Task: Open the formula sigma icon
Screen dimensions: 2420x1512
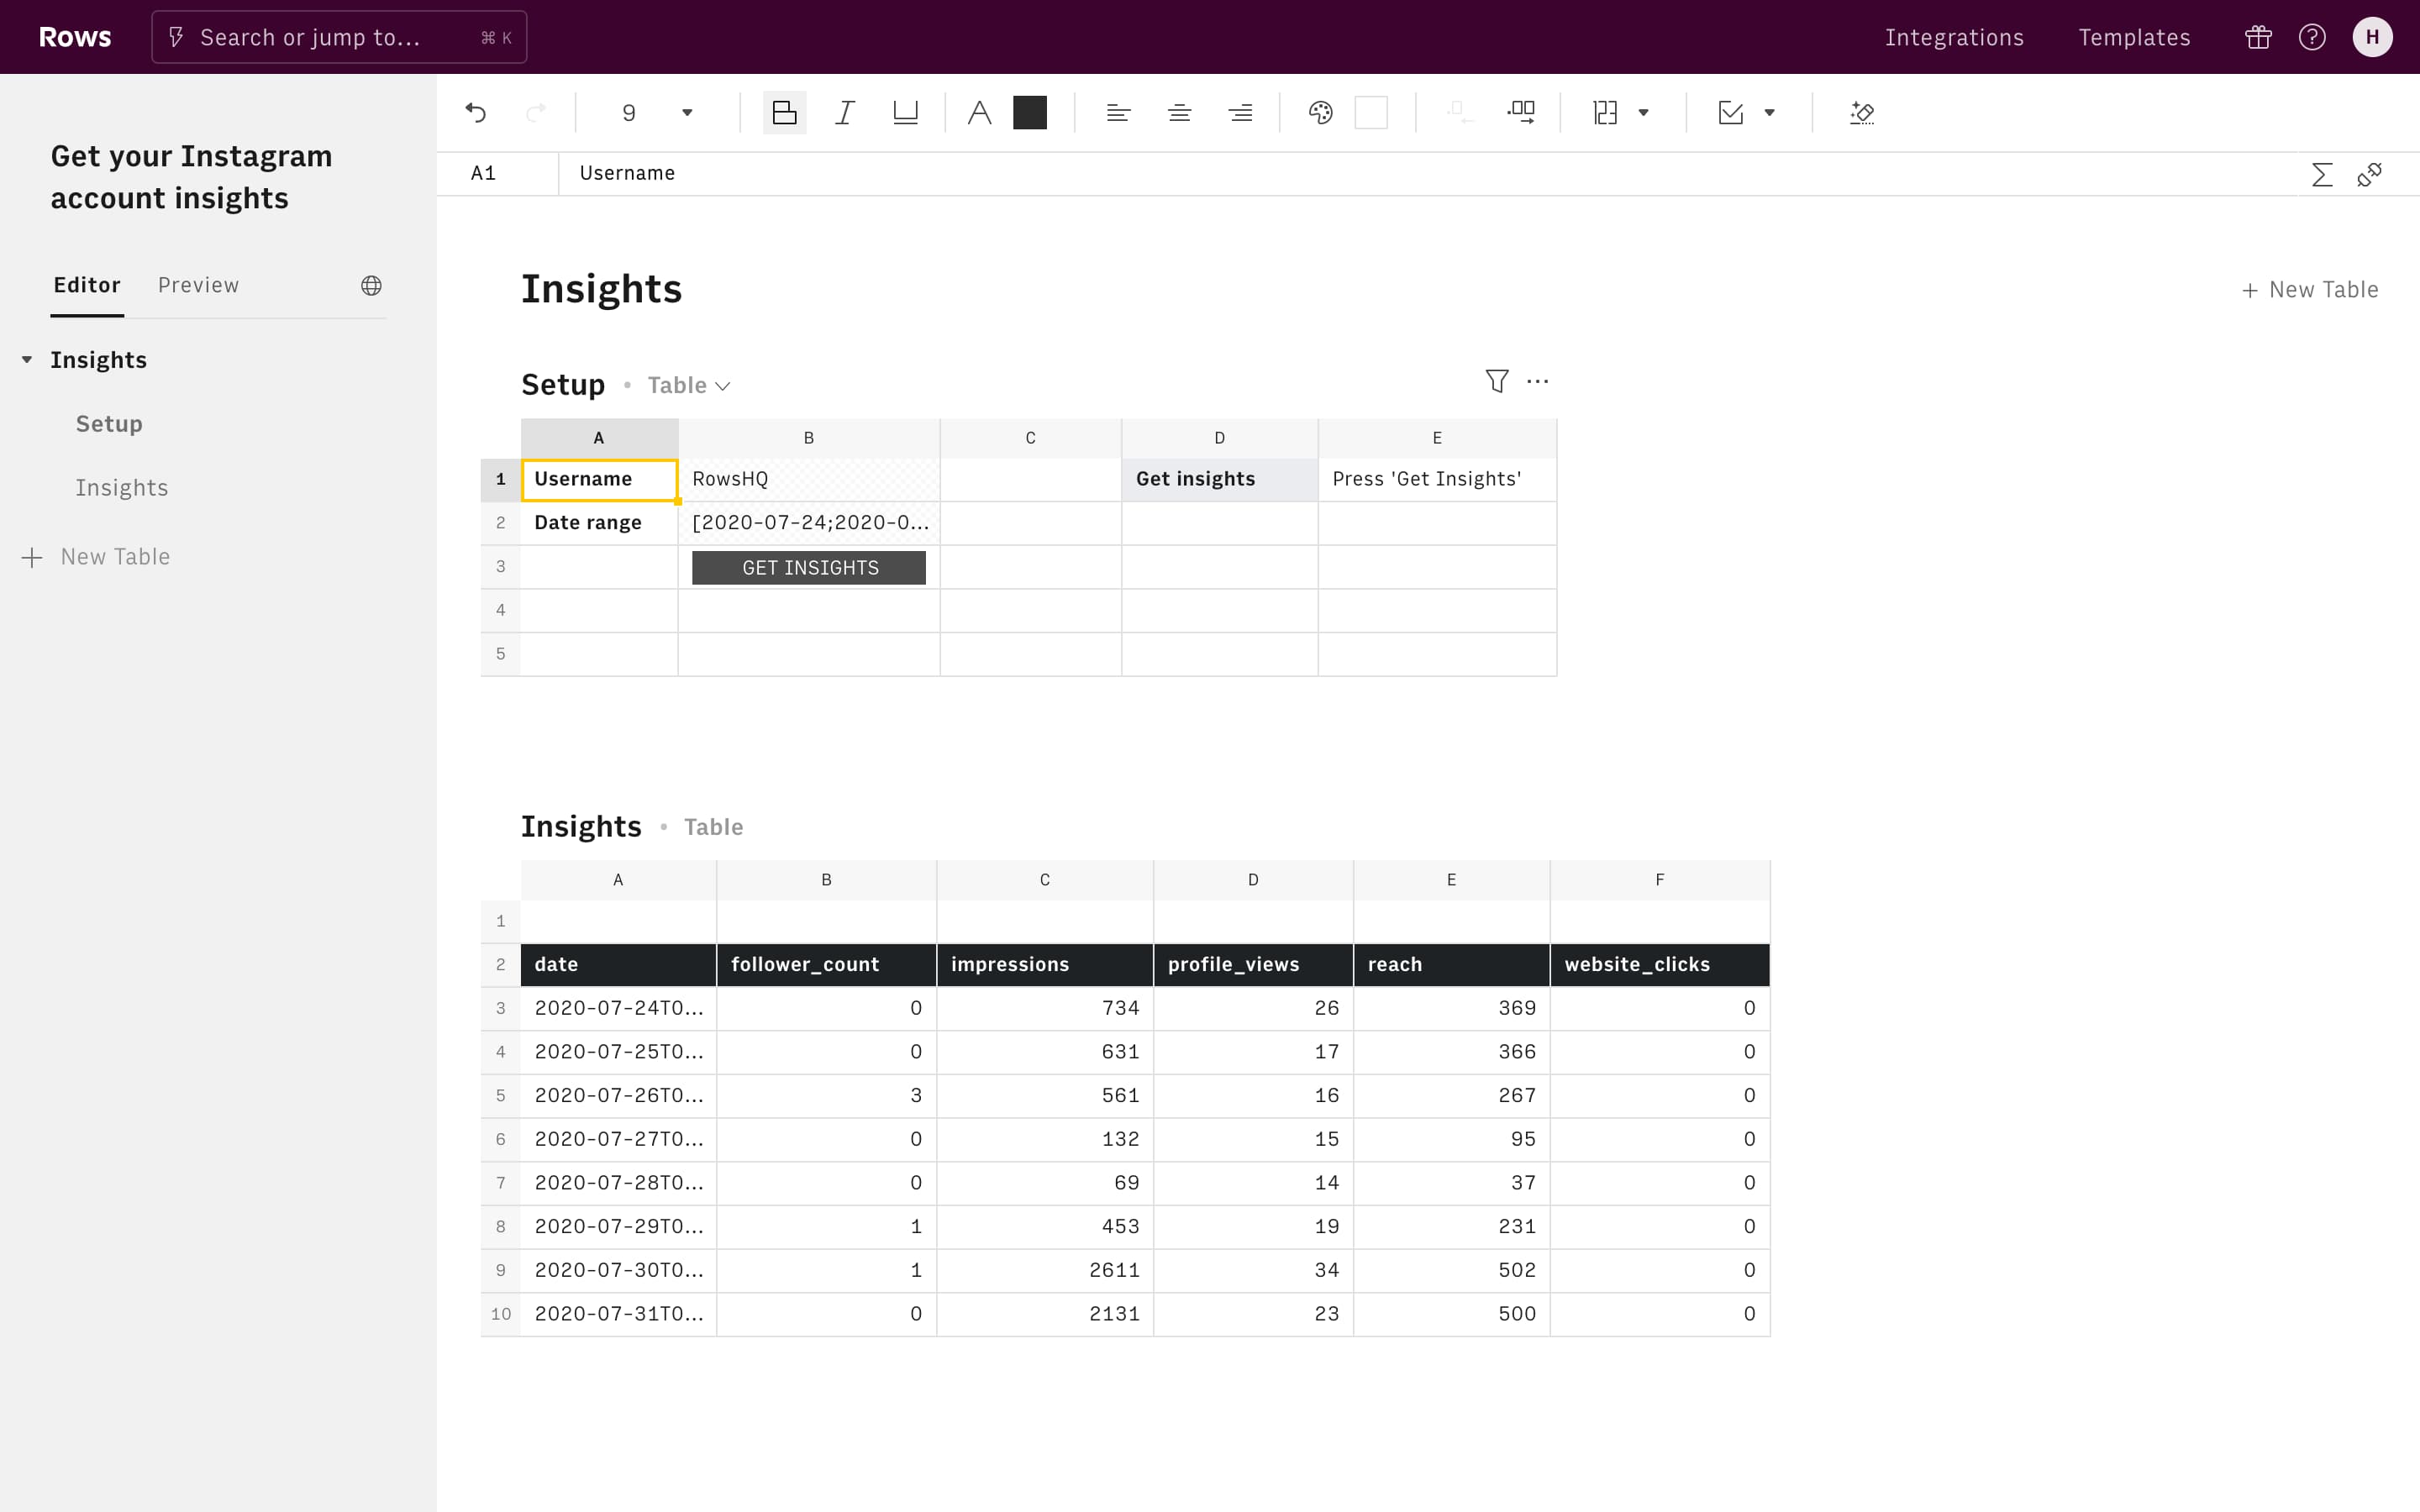Action: pyautogui.click(x=2322, y=175)
